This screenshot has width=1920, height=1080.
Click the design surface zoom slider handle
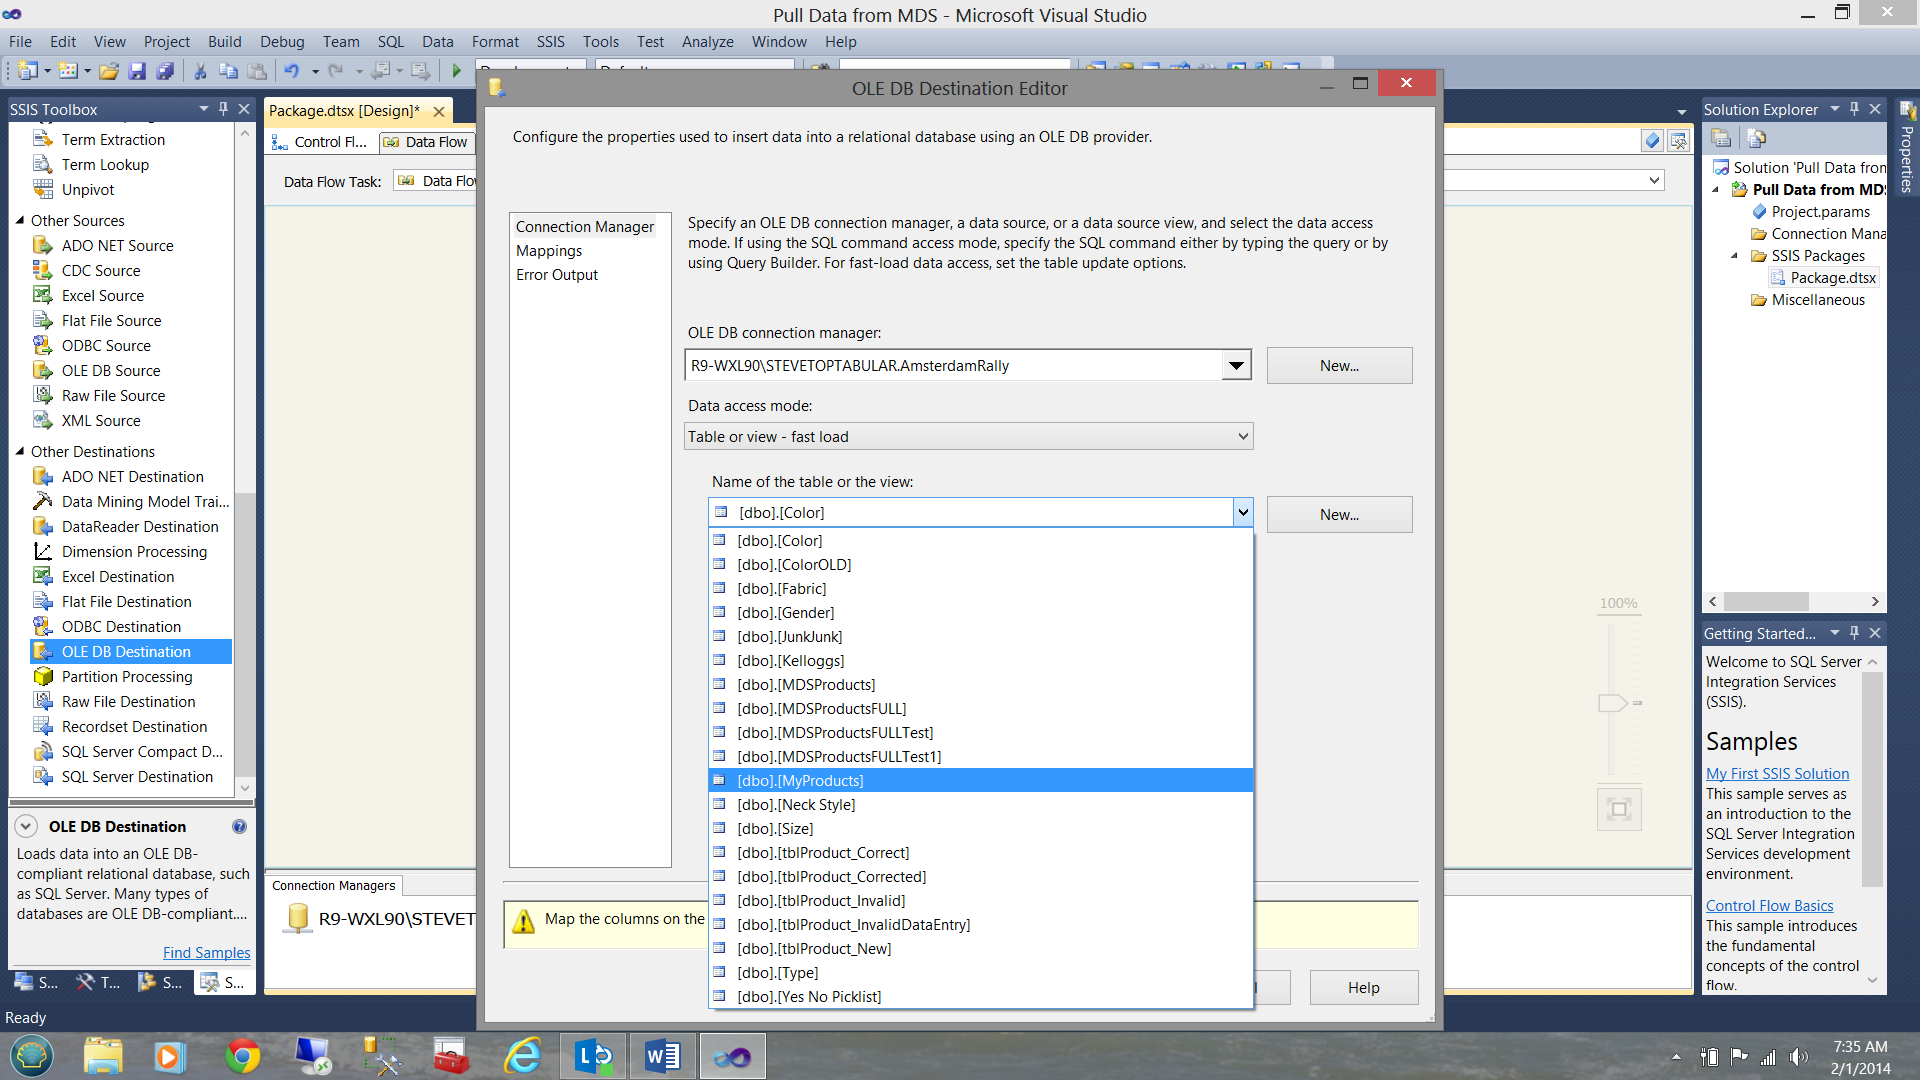[x=1612, y=703]
